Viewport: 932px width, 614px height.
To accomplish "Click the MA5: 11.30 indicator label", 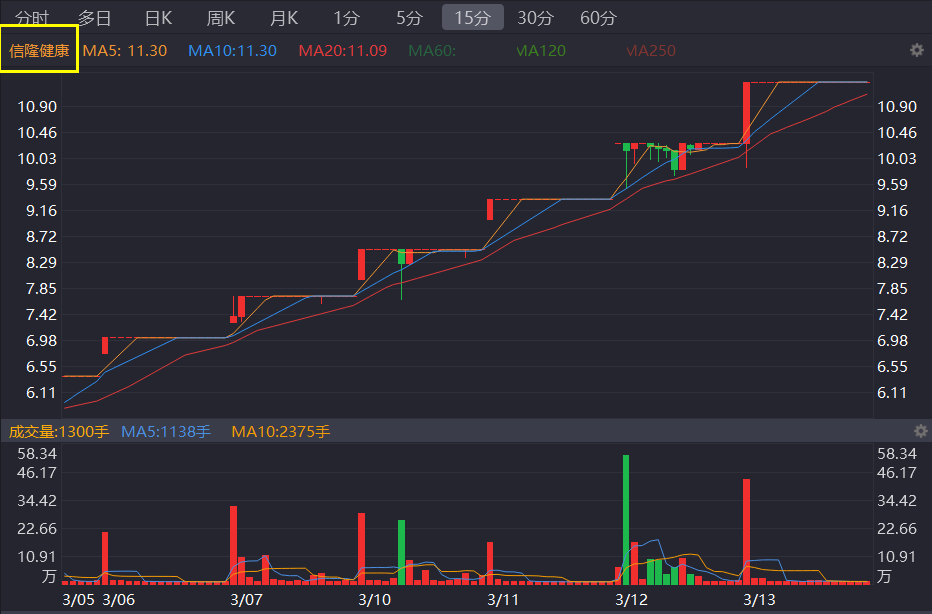I will 125,51.
